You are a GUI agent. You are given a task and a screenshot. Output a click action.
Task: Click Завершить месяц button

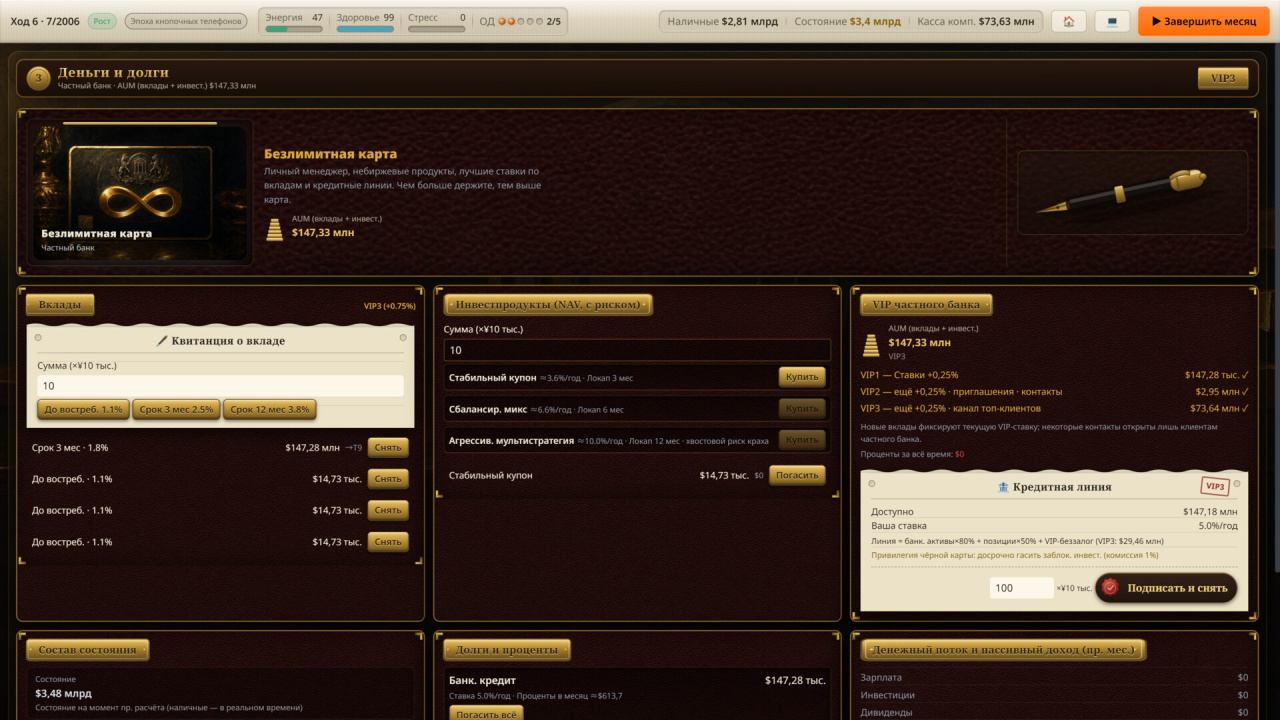(1203, 21)
